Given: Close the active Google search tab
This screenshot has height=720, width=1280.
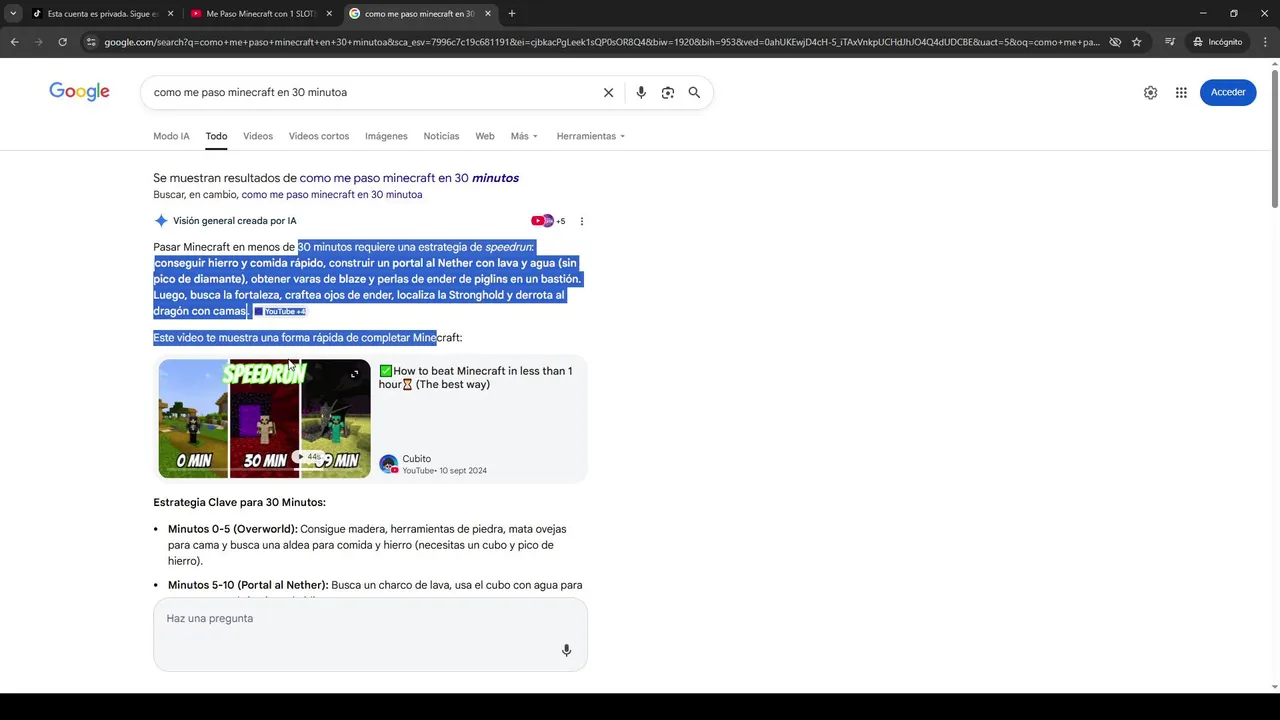Looking at the screenshot, I should click(x=488, y=14).
